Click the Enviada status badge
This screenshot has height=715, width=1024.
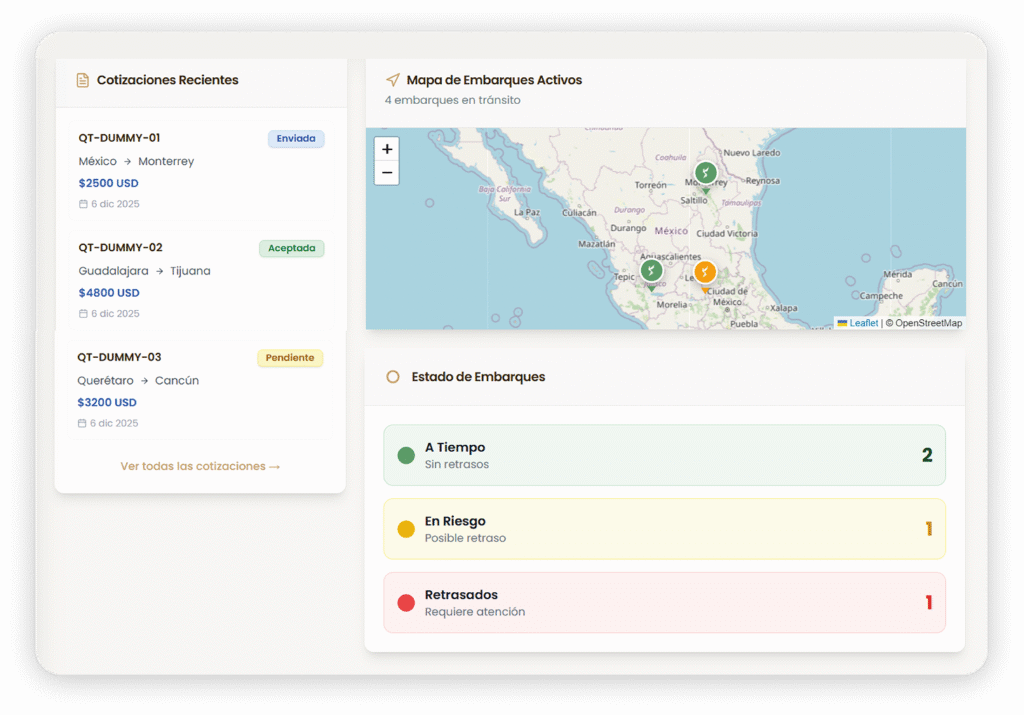coord(296,139)
